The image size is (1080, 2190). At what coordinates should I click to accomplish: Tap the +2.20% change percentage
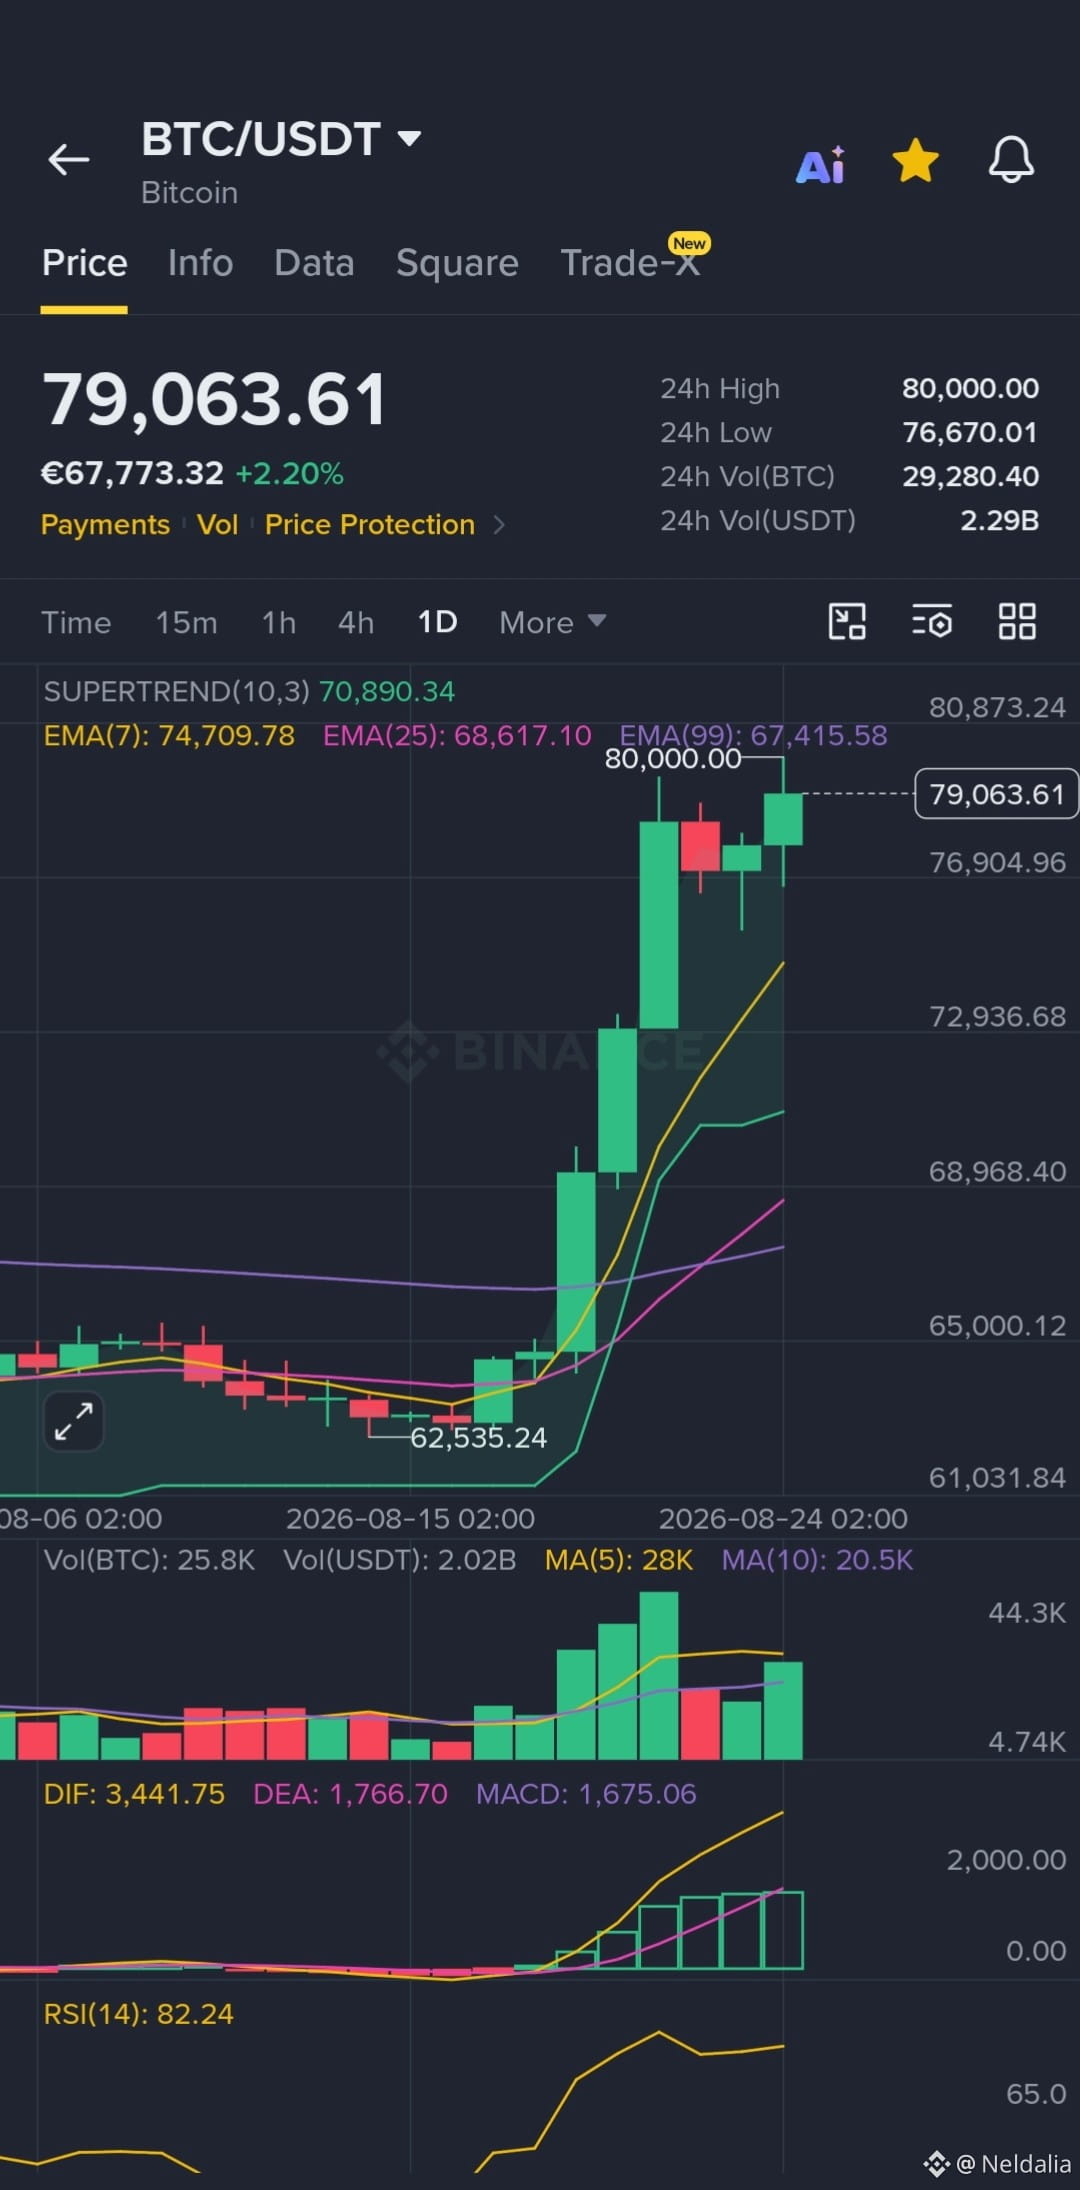[x=289, y=473]
